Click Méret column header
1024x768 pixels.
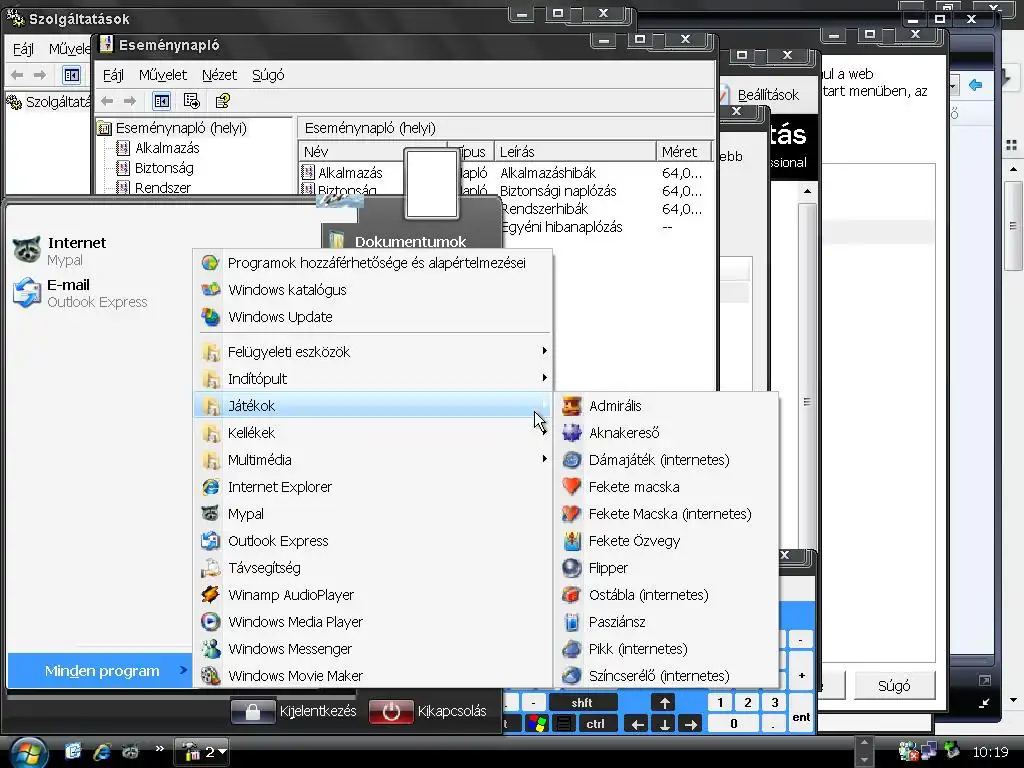click(683, 152)
